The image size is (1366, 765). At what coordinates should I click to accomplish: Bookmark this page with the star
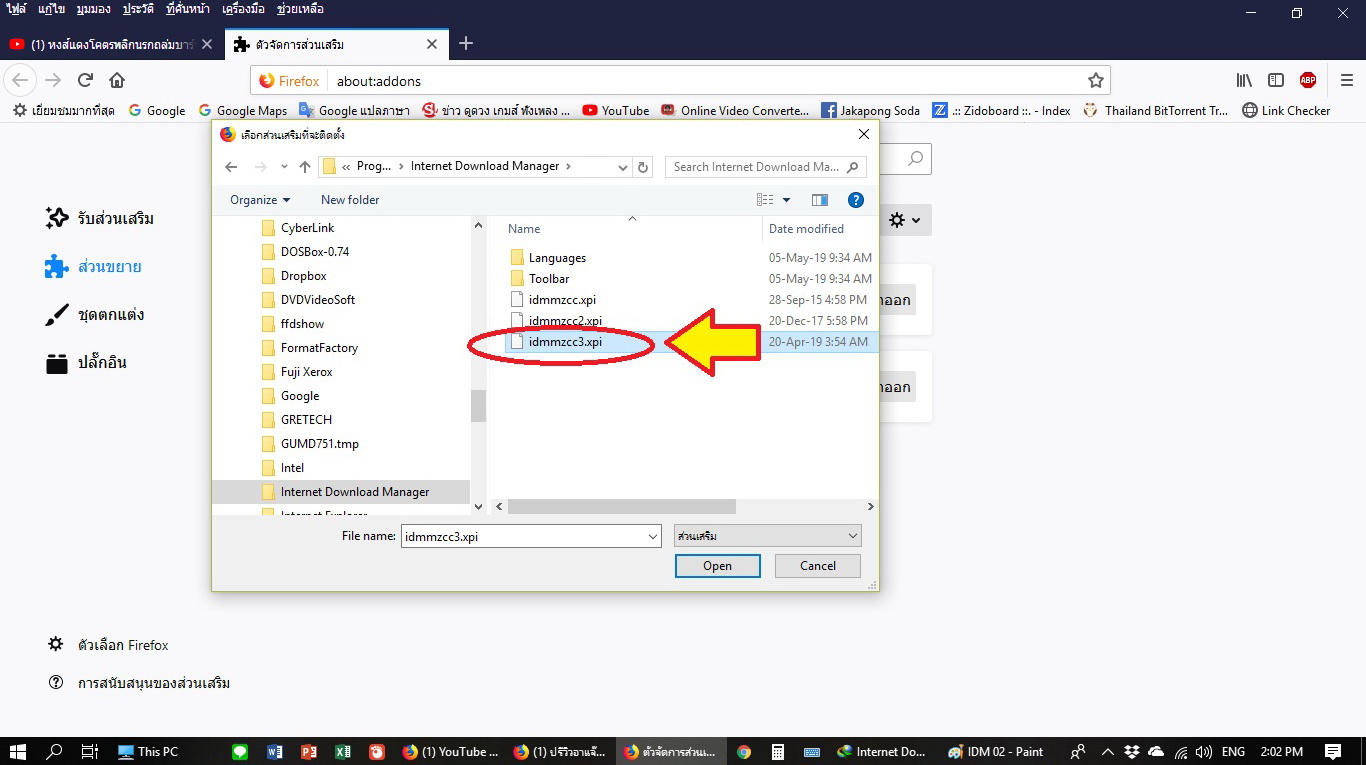point(1095,80)
